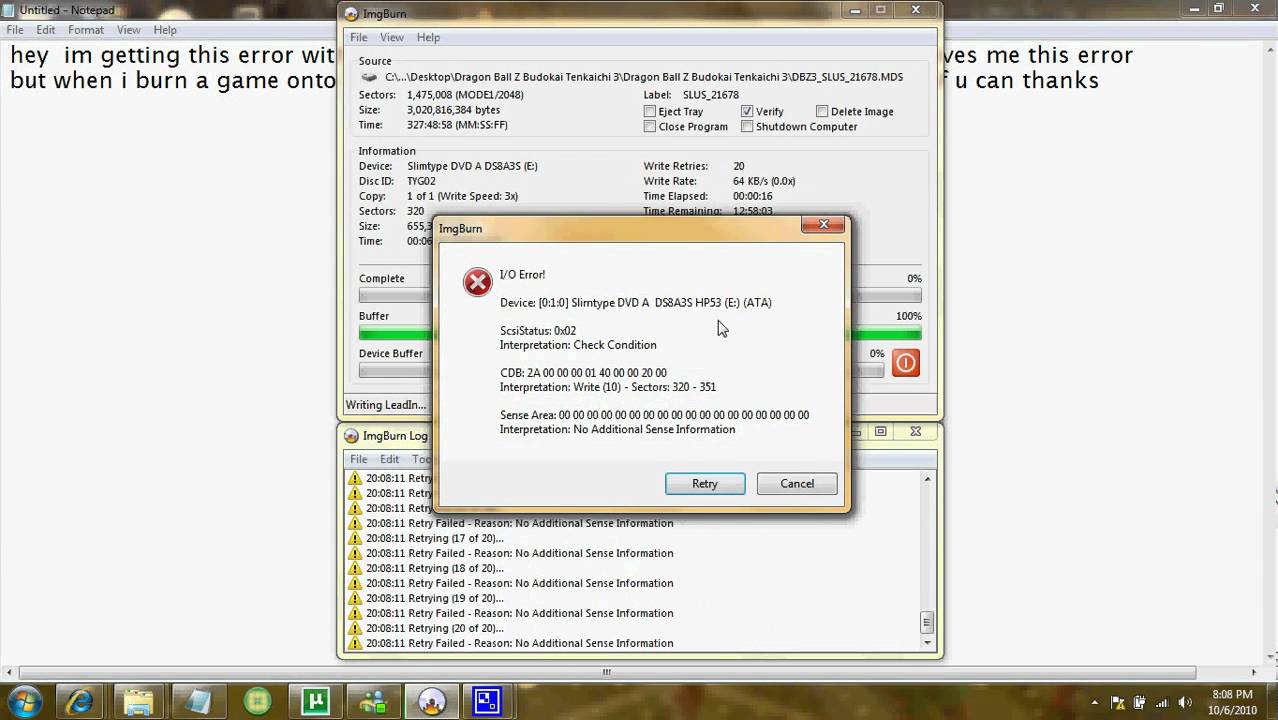
Task: Click the volume speaker tray icon
Action: [1187, 702]
